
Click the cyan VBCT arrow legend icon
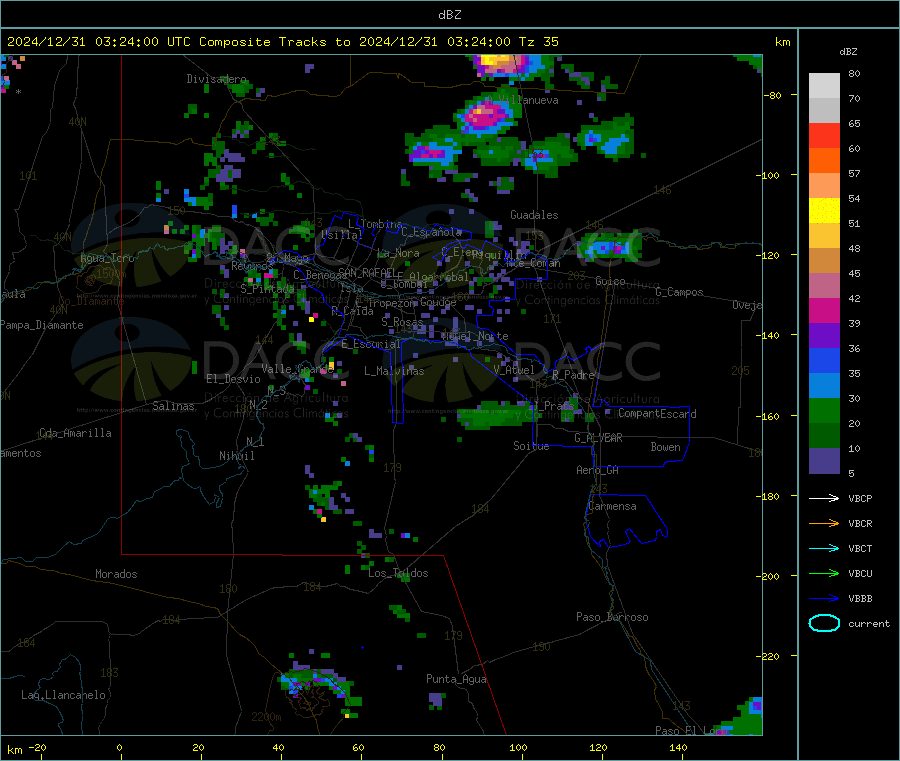(x=824, y=548)
